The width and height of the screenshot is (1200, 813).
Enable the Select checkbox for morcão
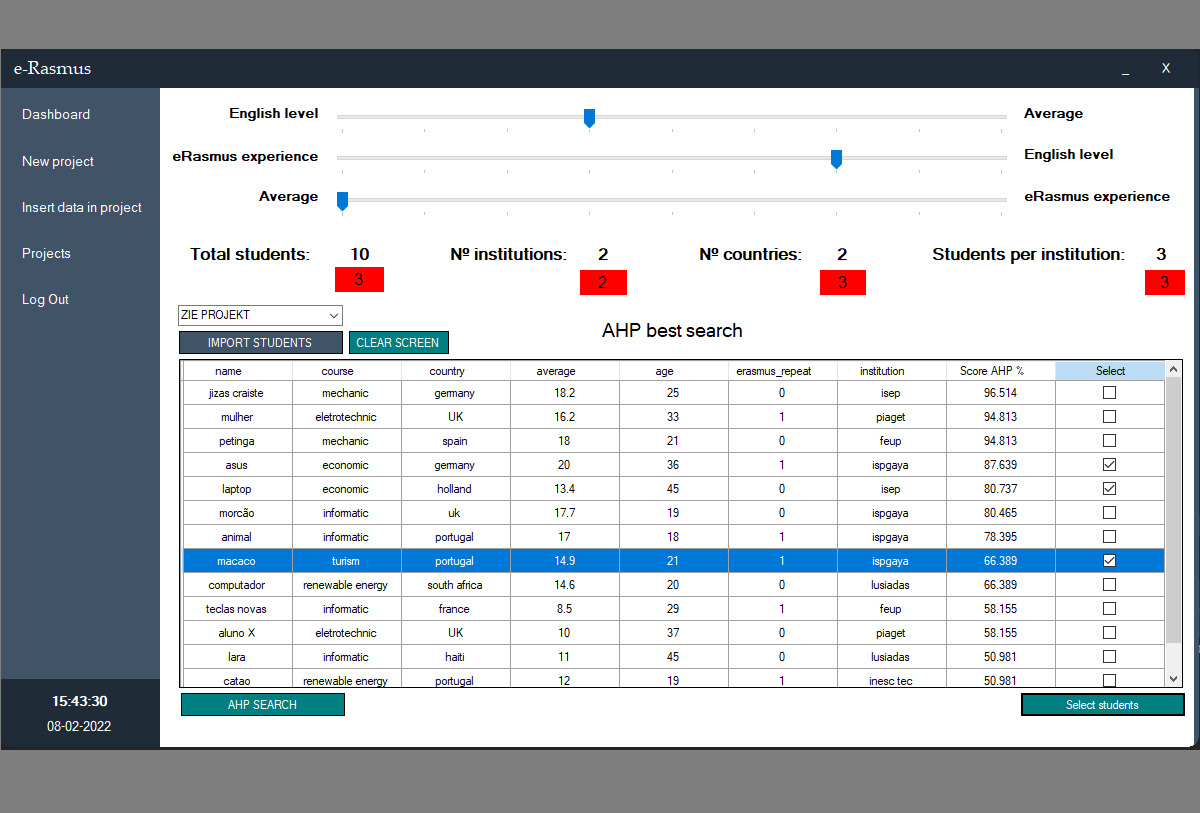(1109, 513)
